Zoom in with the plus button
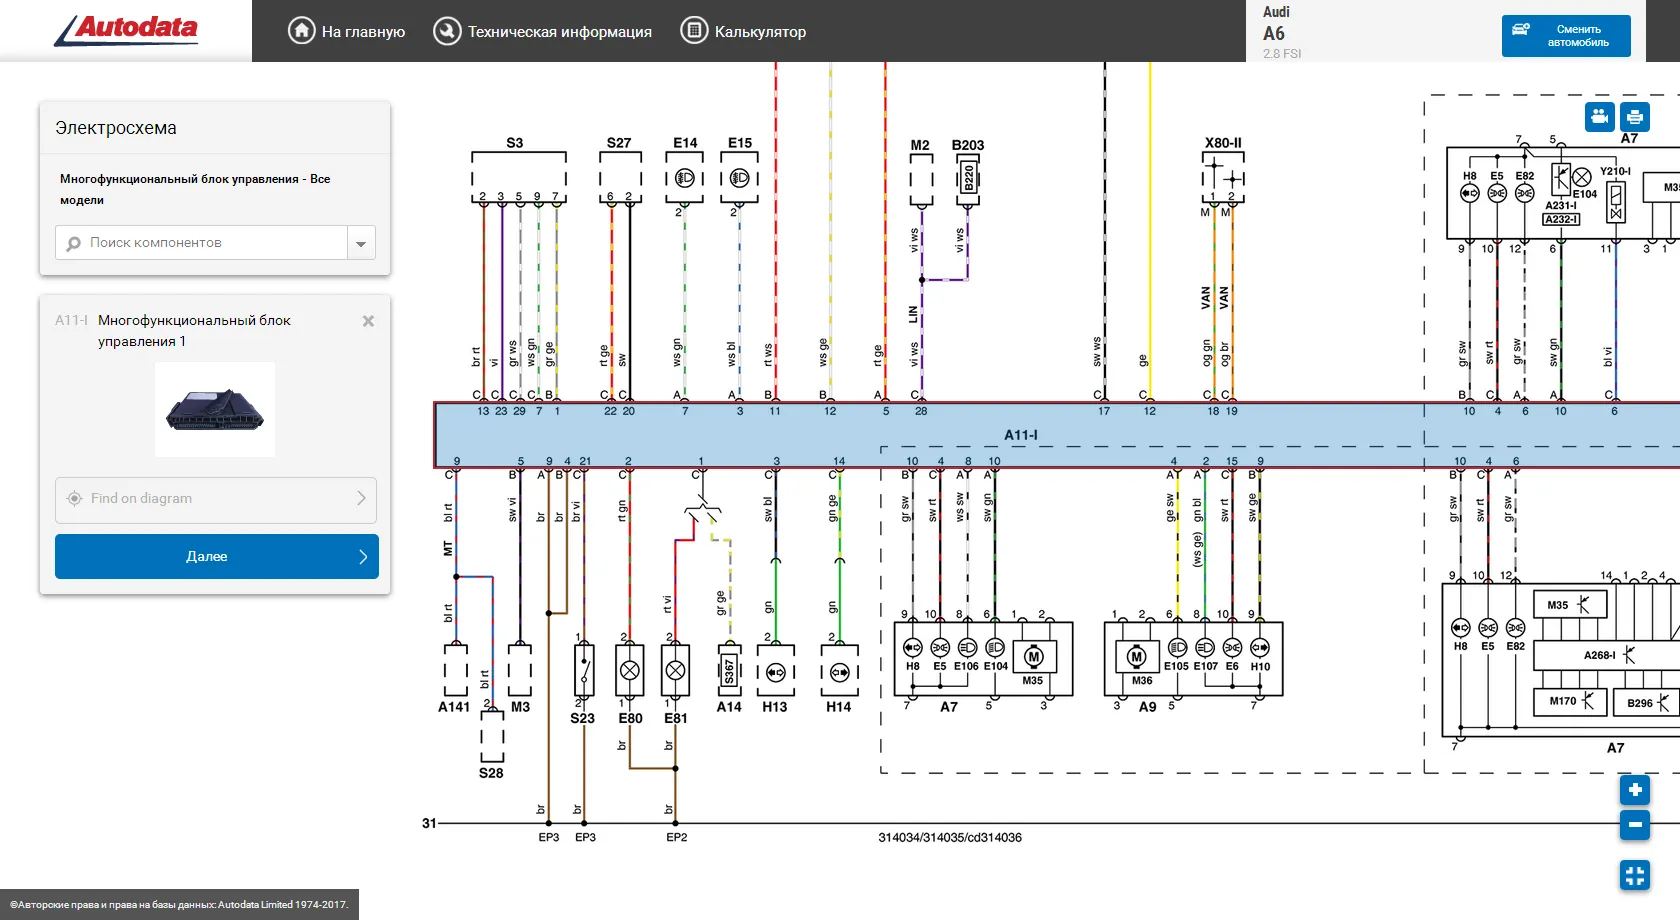Image resolution: width=1680 pixels, height=920 pixels. (x=1634, y=790)
